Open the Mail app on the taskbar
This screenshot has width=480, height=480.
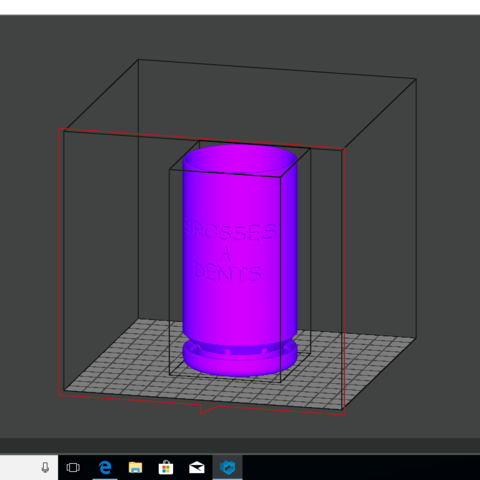pyautogui.click(x=197, y=467)
